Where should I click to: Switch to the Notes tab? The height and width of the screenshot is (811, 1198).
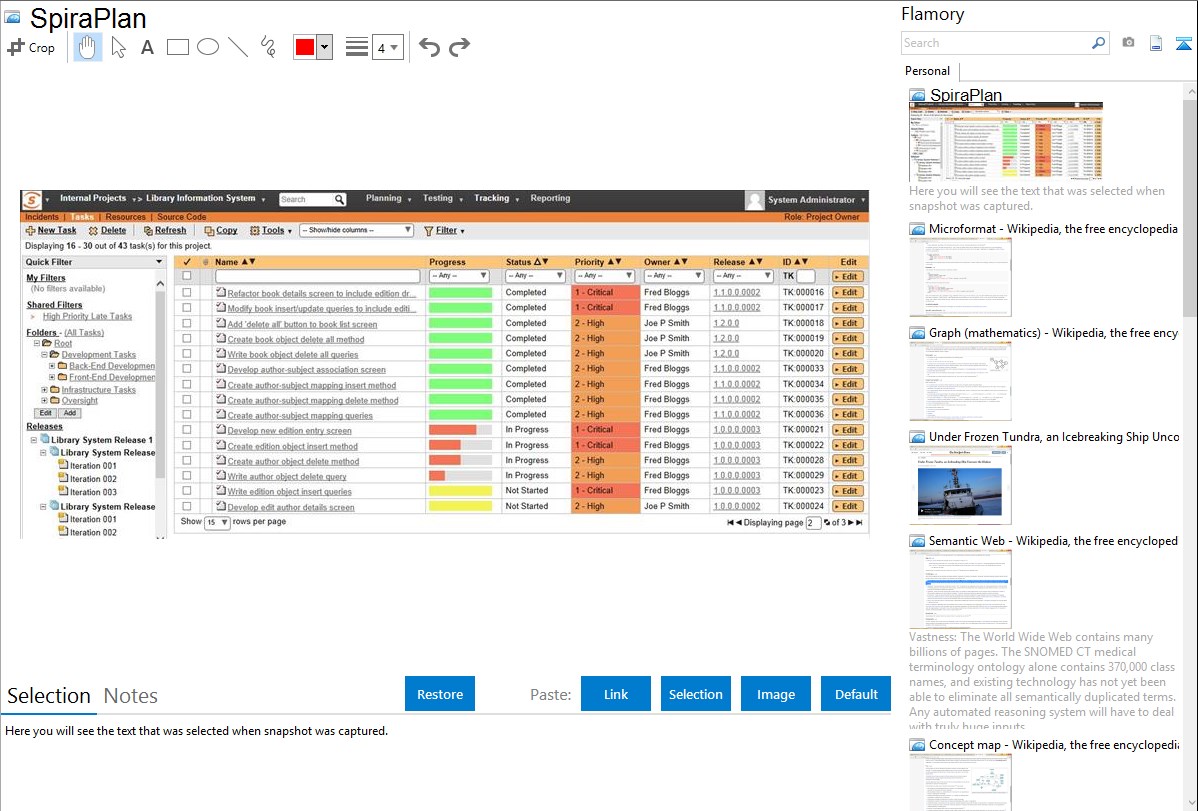tap(131, 696)
